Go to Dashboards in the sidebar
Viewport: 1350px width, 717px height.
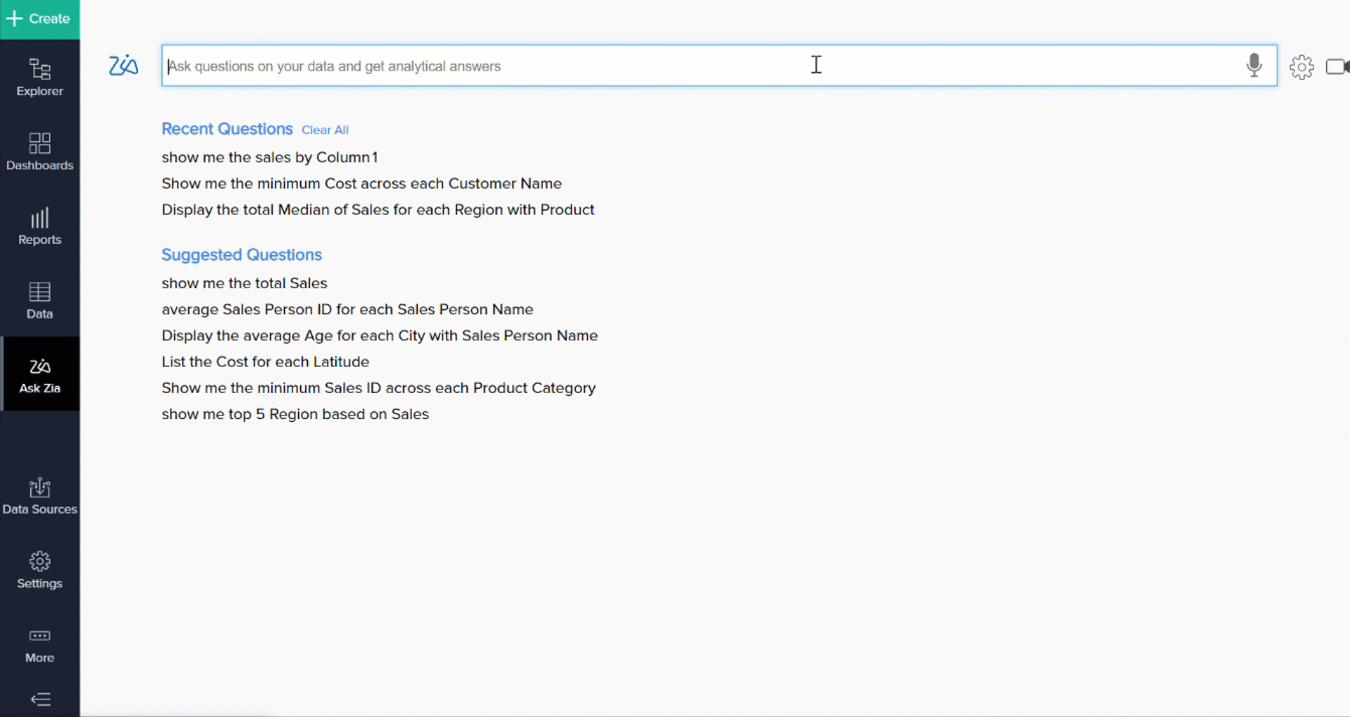pos(40,152)
